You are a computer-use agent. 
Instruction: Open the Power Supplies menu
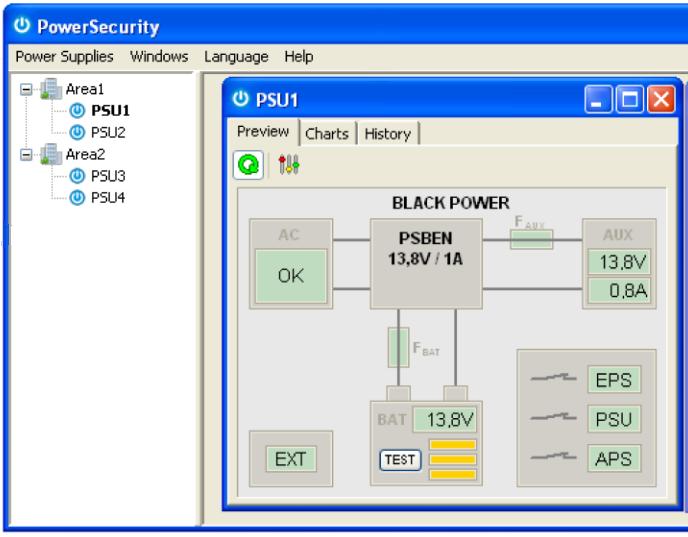[x=64, y=57]
